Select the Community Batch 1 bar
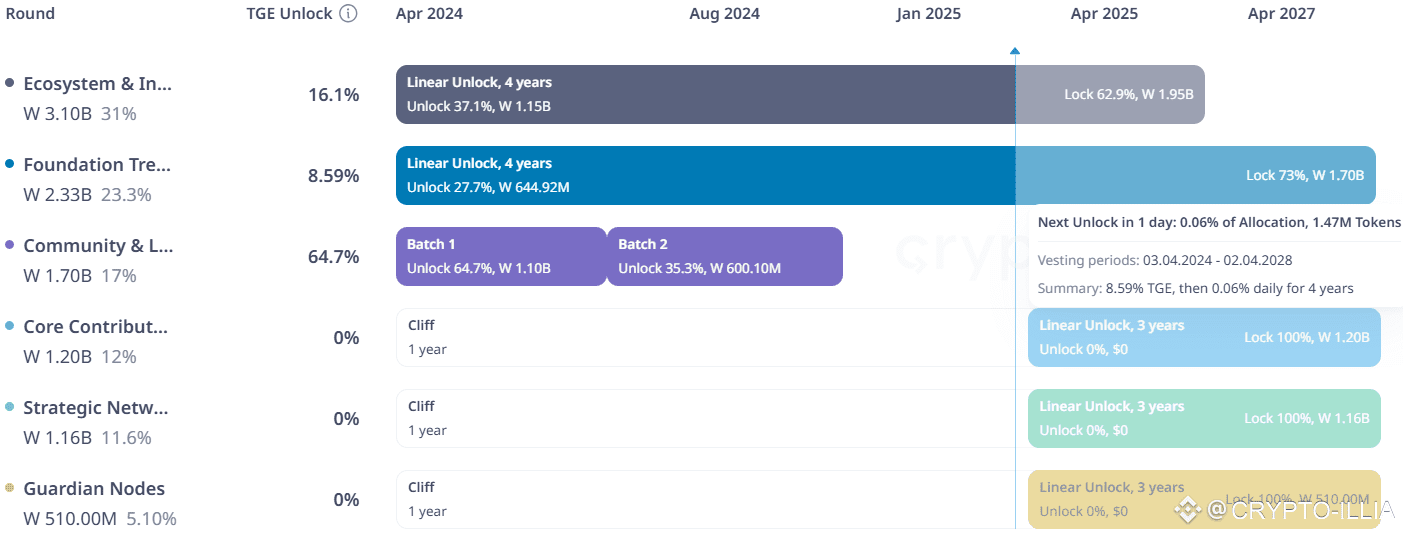1403x535 pixels. pos(500,256)
